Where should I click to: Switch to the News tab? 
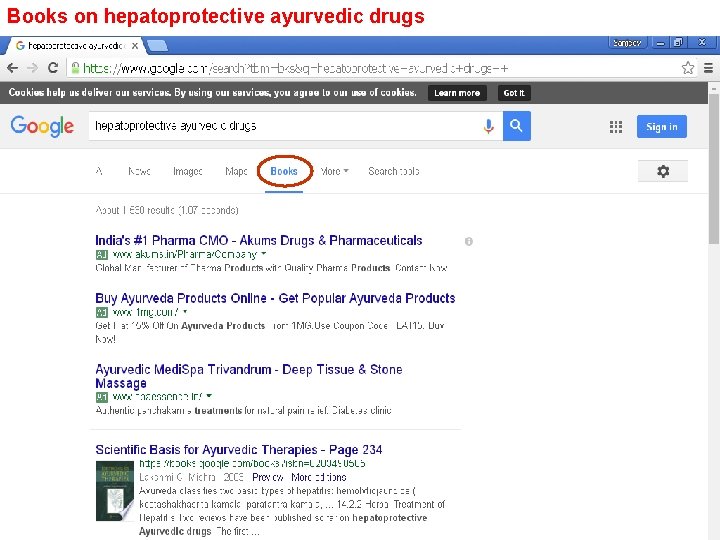[139, 171]
